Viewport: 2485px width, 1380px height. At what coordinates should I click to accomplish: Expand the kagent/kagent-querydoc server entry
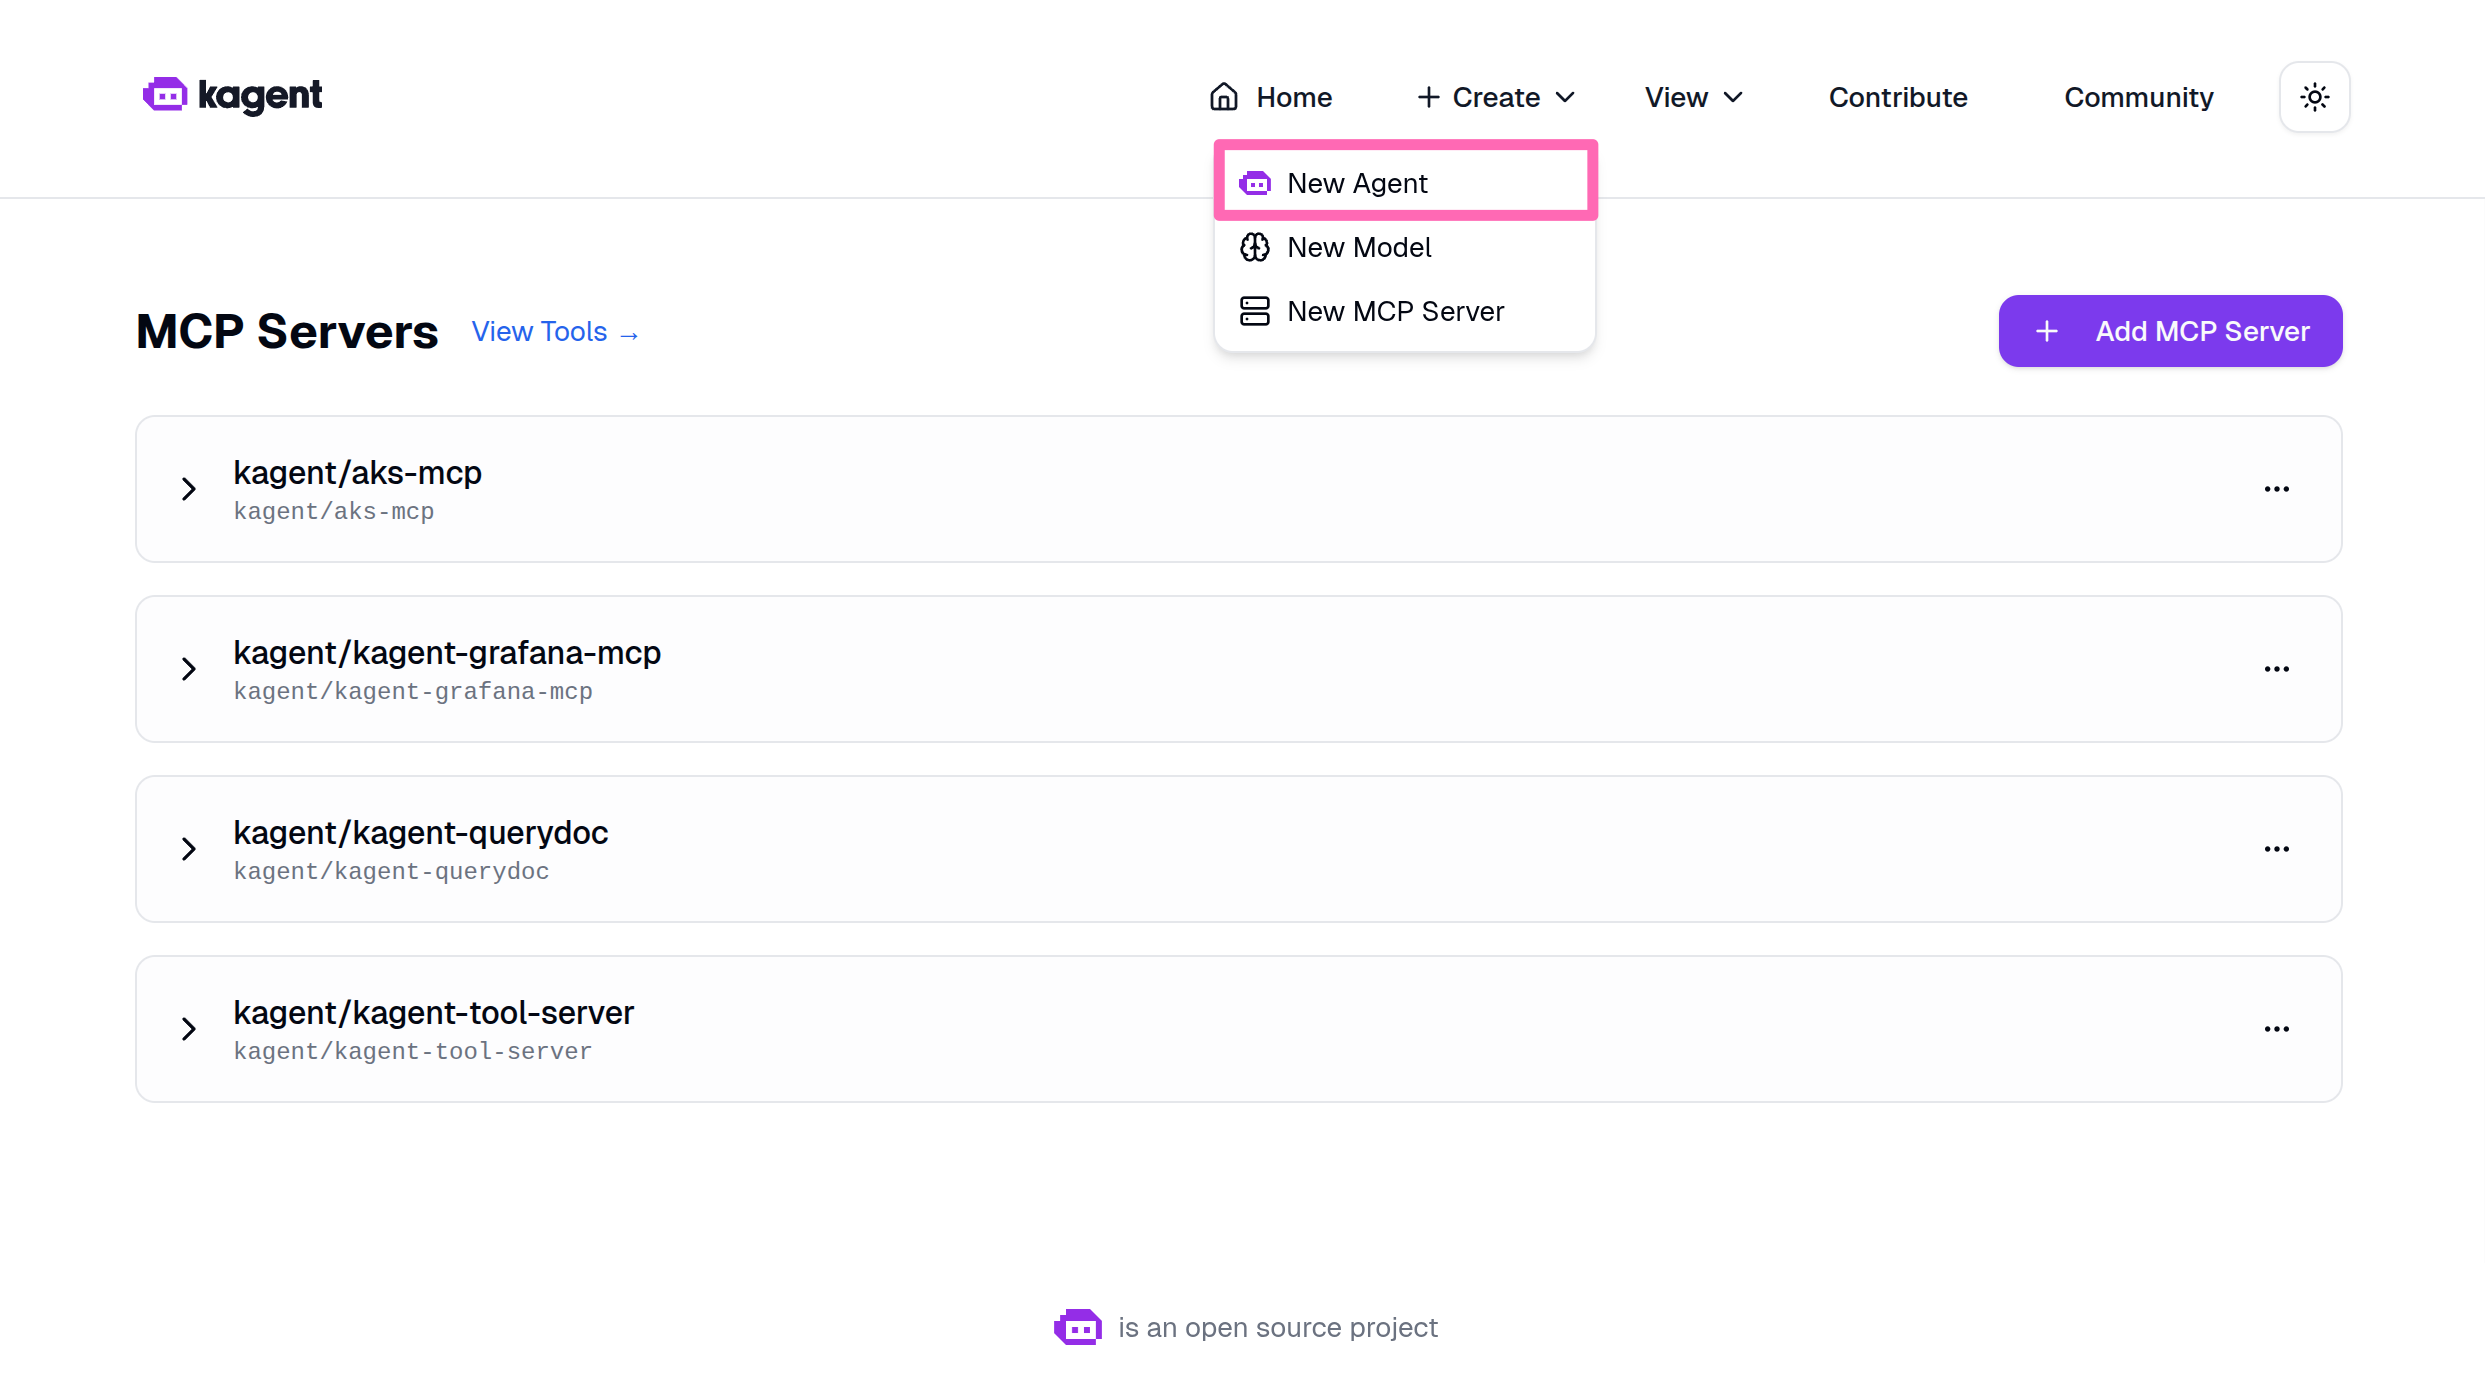(189, 849)
